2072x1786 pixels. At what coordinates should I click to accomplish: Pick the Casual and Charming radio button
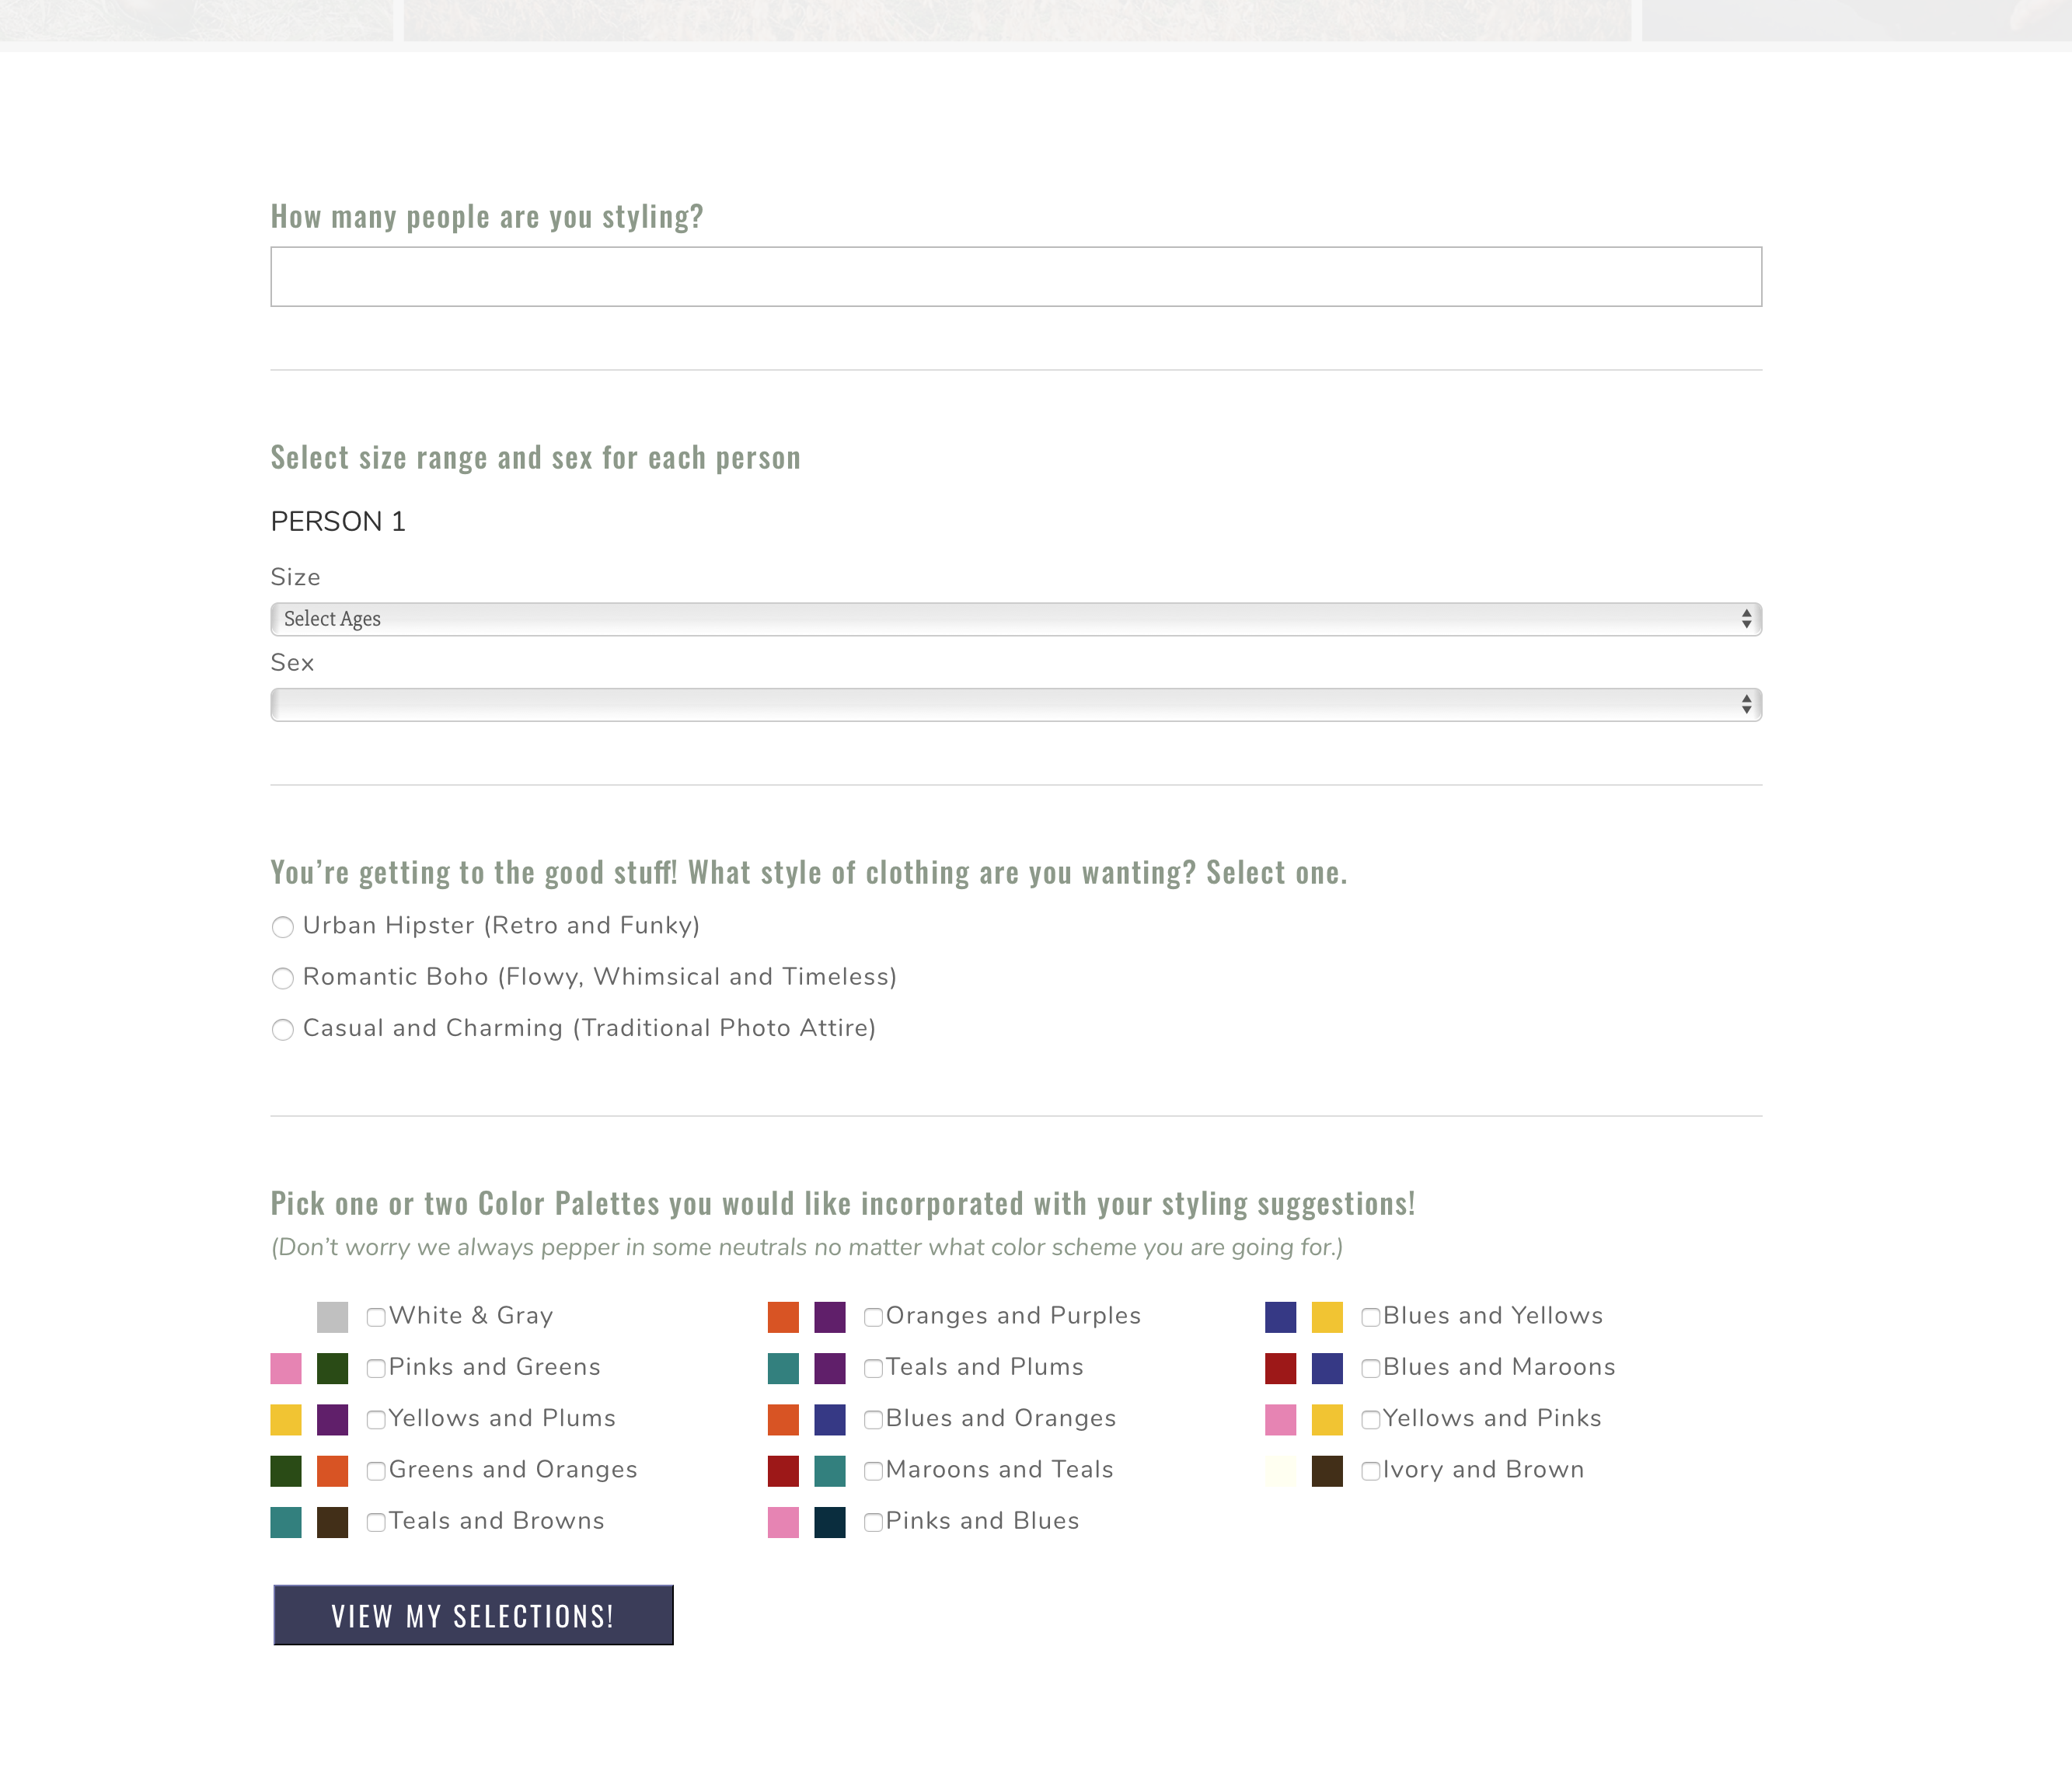[x=283, y=1029]
